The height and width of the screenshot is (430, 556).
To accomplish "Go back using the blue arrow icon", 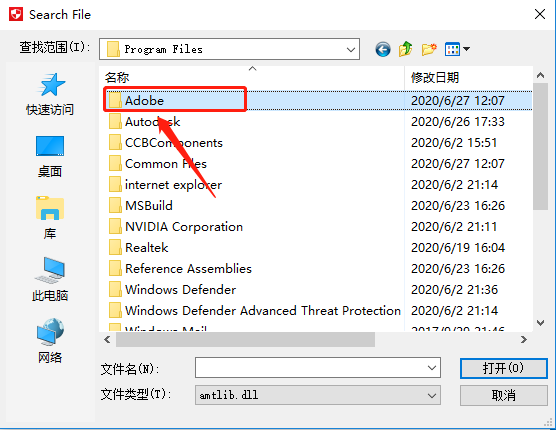I will (x=383, y=49).
